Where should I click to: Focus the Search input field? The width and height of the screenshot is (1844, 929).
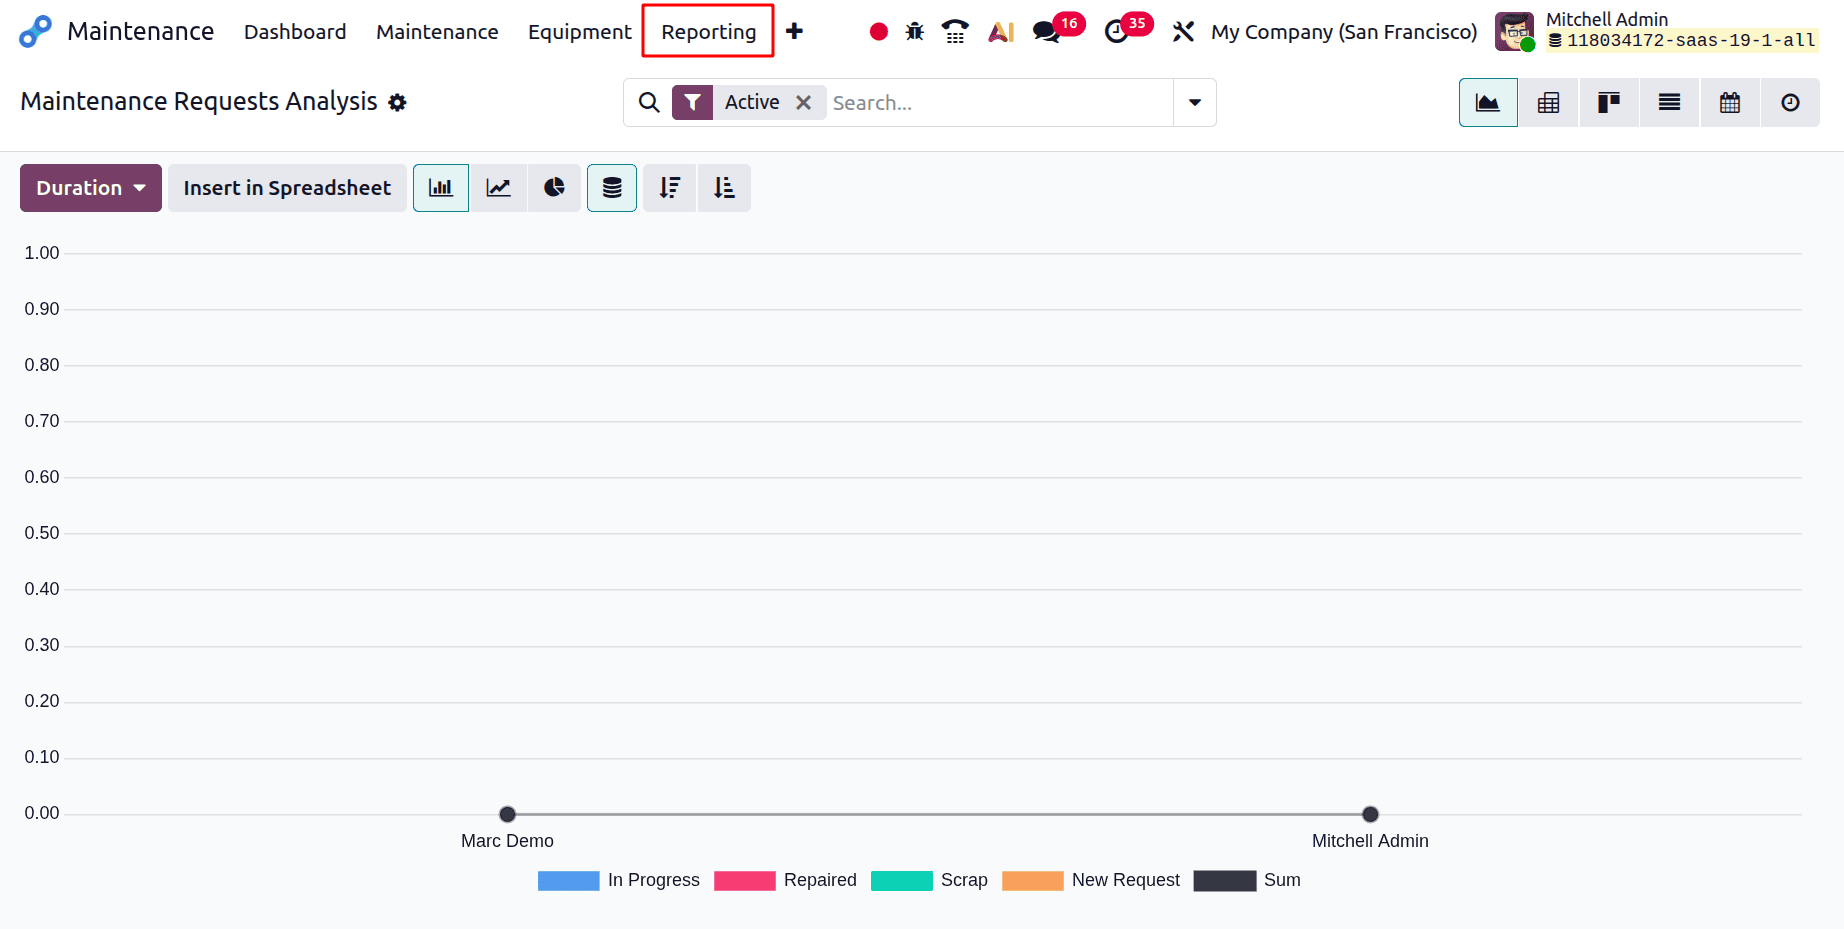1000,102
